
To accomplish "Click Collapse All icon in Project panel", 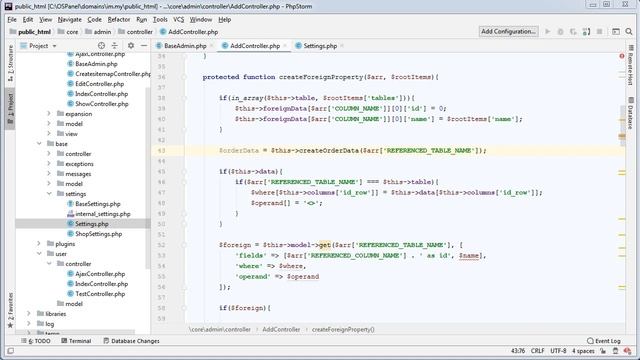I will [x=114, y=46].
